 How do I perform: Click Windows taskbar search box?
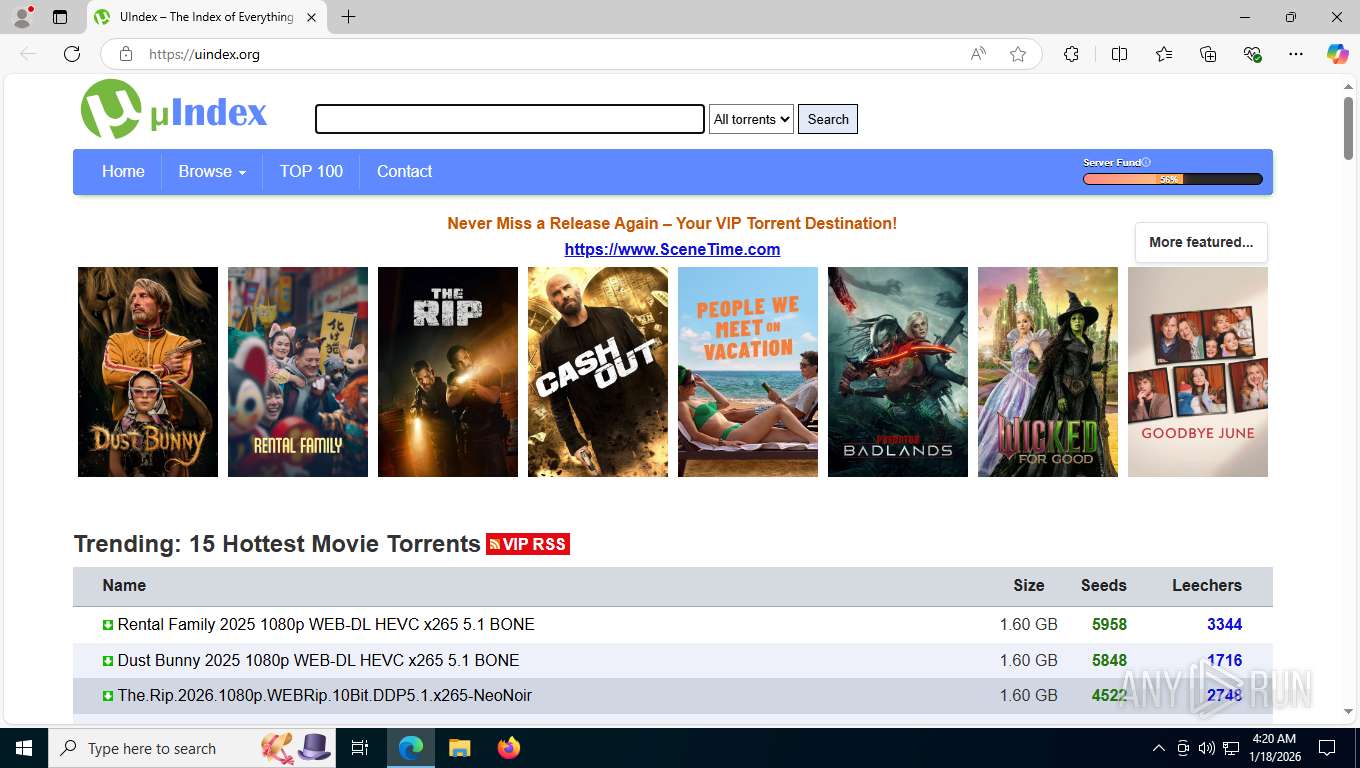pos(193,748)
